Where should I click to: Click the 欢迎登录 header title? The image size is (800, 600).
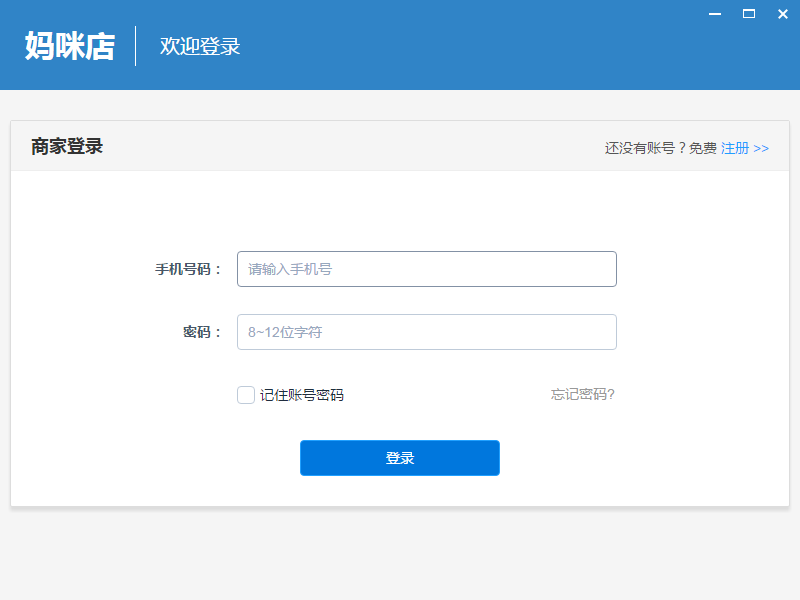(x=200, y=47)
